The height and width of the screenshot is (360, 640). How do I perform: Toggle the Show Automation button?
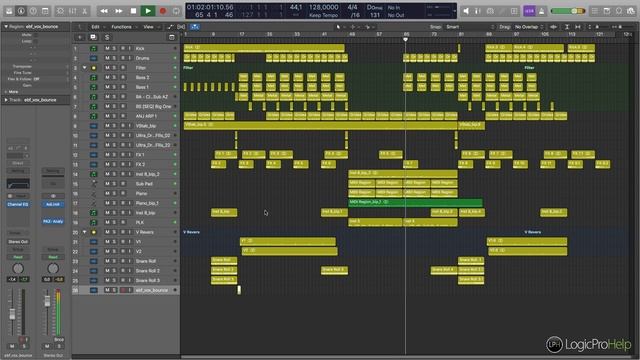(x=170, y=27)
